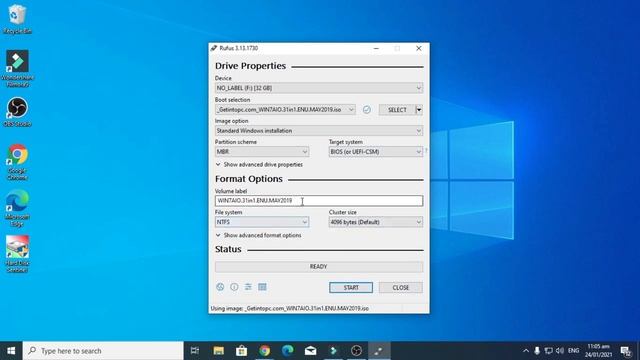640x360 pixels.
Task: Click the microphone tray icon
Action: point(537,351)
